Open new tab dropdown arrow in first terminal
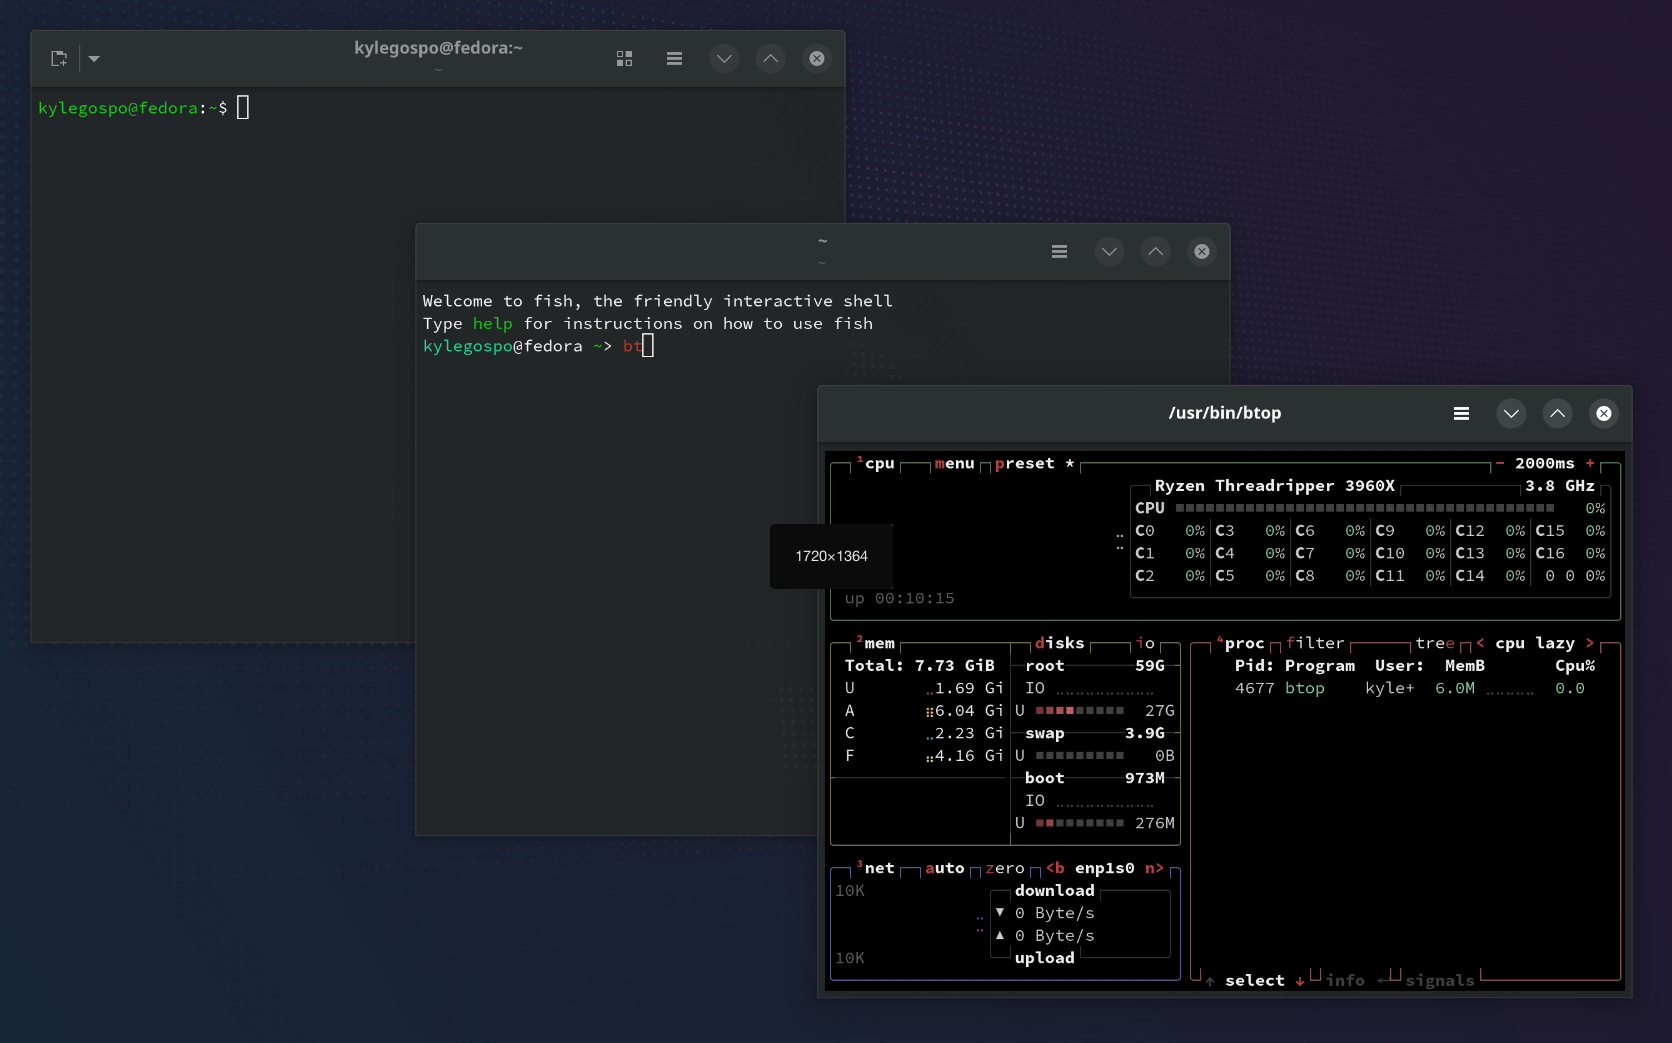Screen dimensions: 1672x1043 pyautogui.click(x=94, y=59)
